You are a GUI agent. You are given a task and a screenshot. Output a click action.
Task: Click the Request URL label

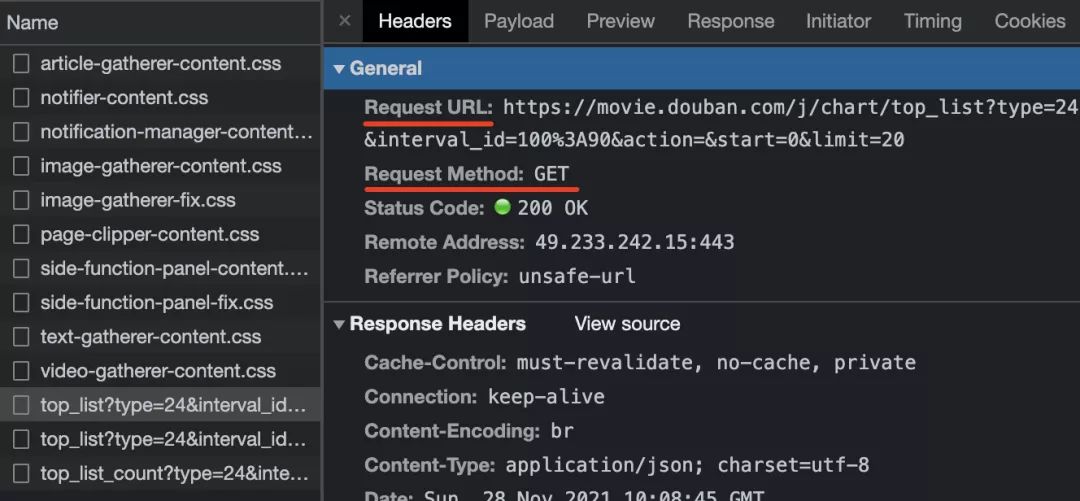[x=428, y=108]
